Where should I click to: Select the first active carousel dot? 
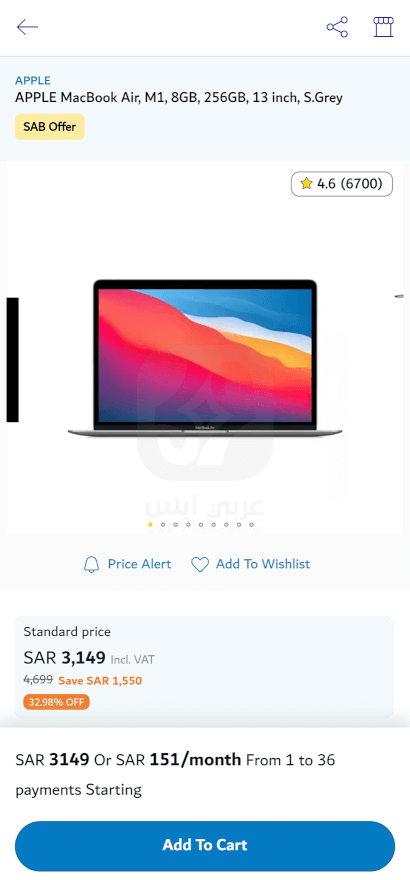click(x=150, y=525)
